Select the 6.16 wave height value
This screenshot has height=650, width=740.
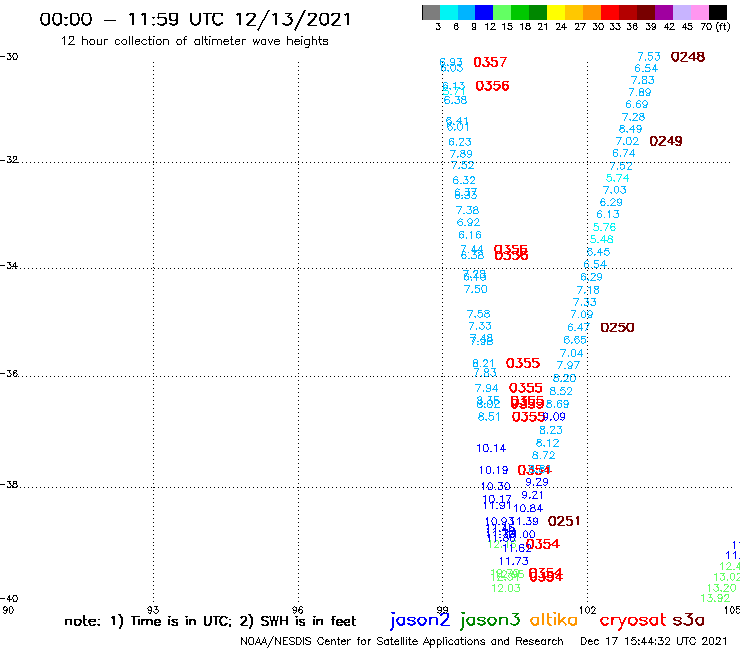470,235
